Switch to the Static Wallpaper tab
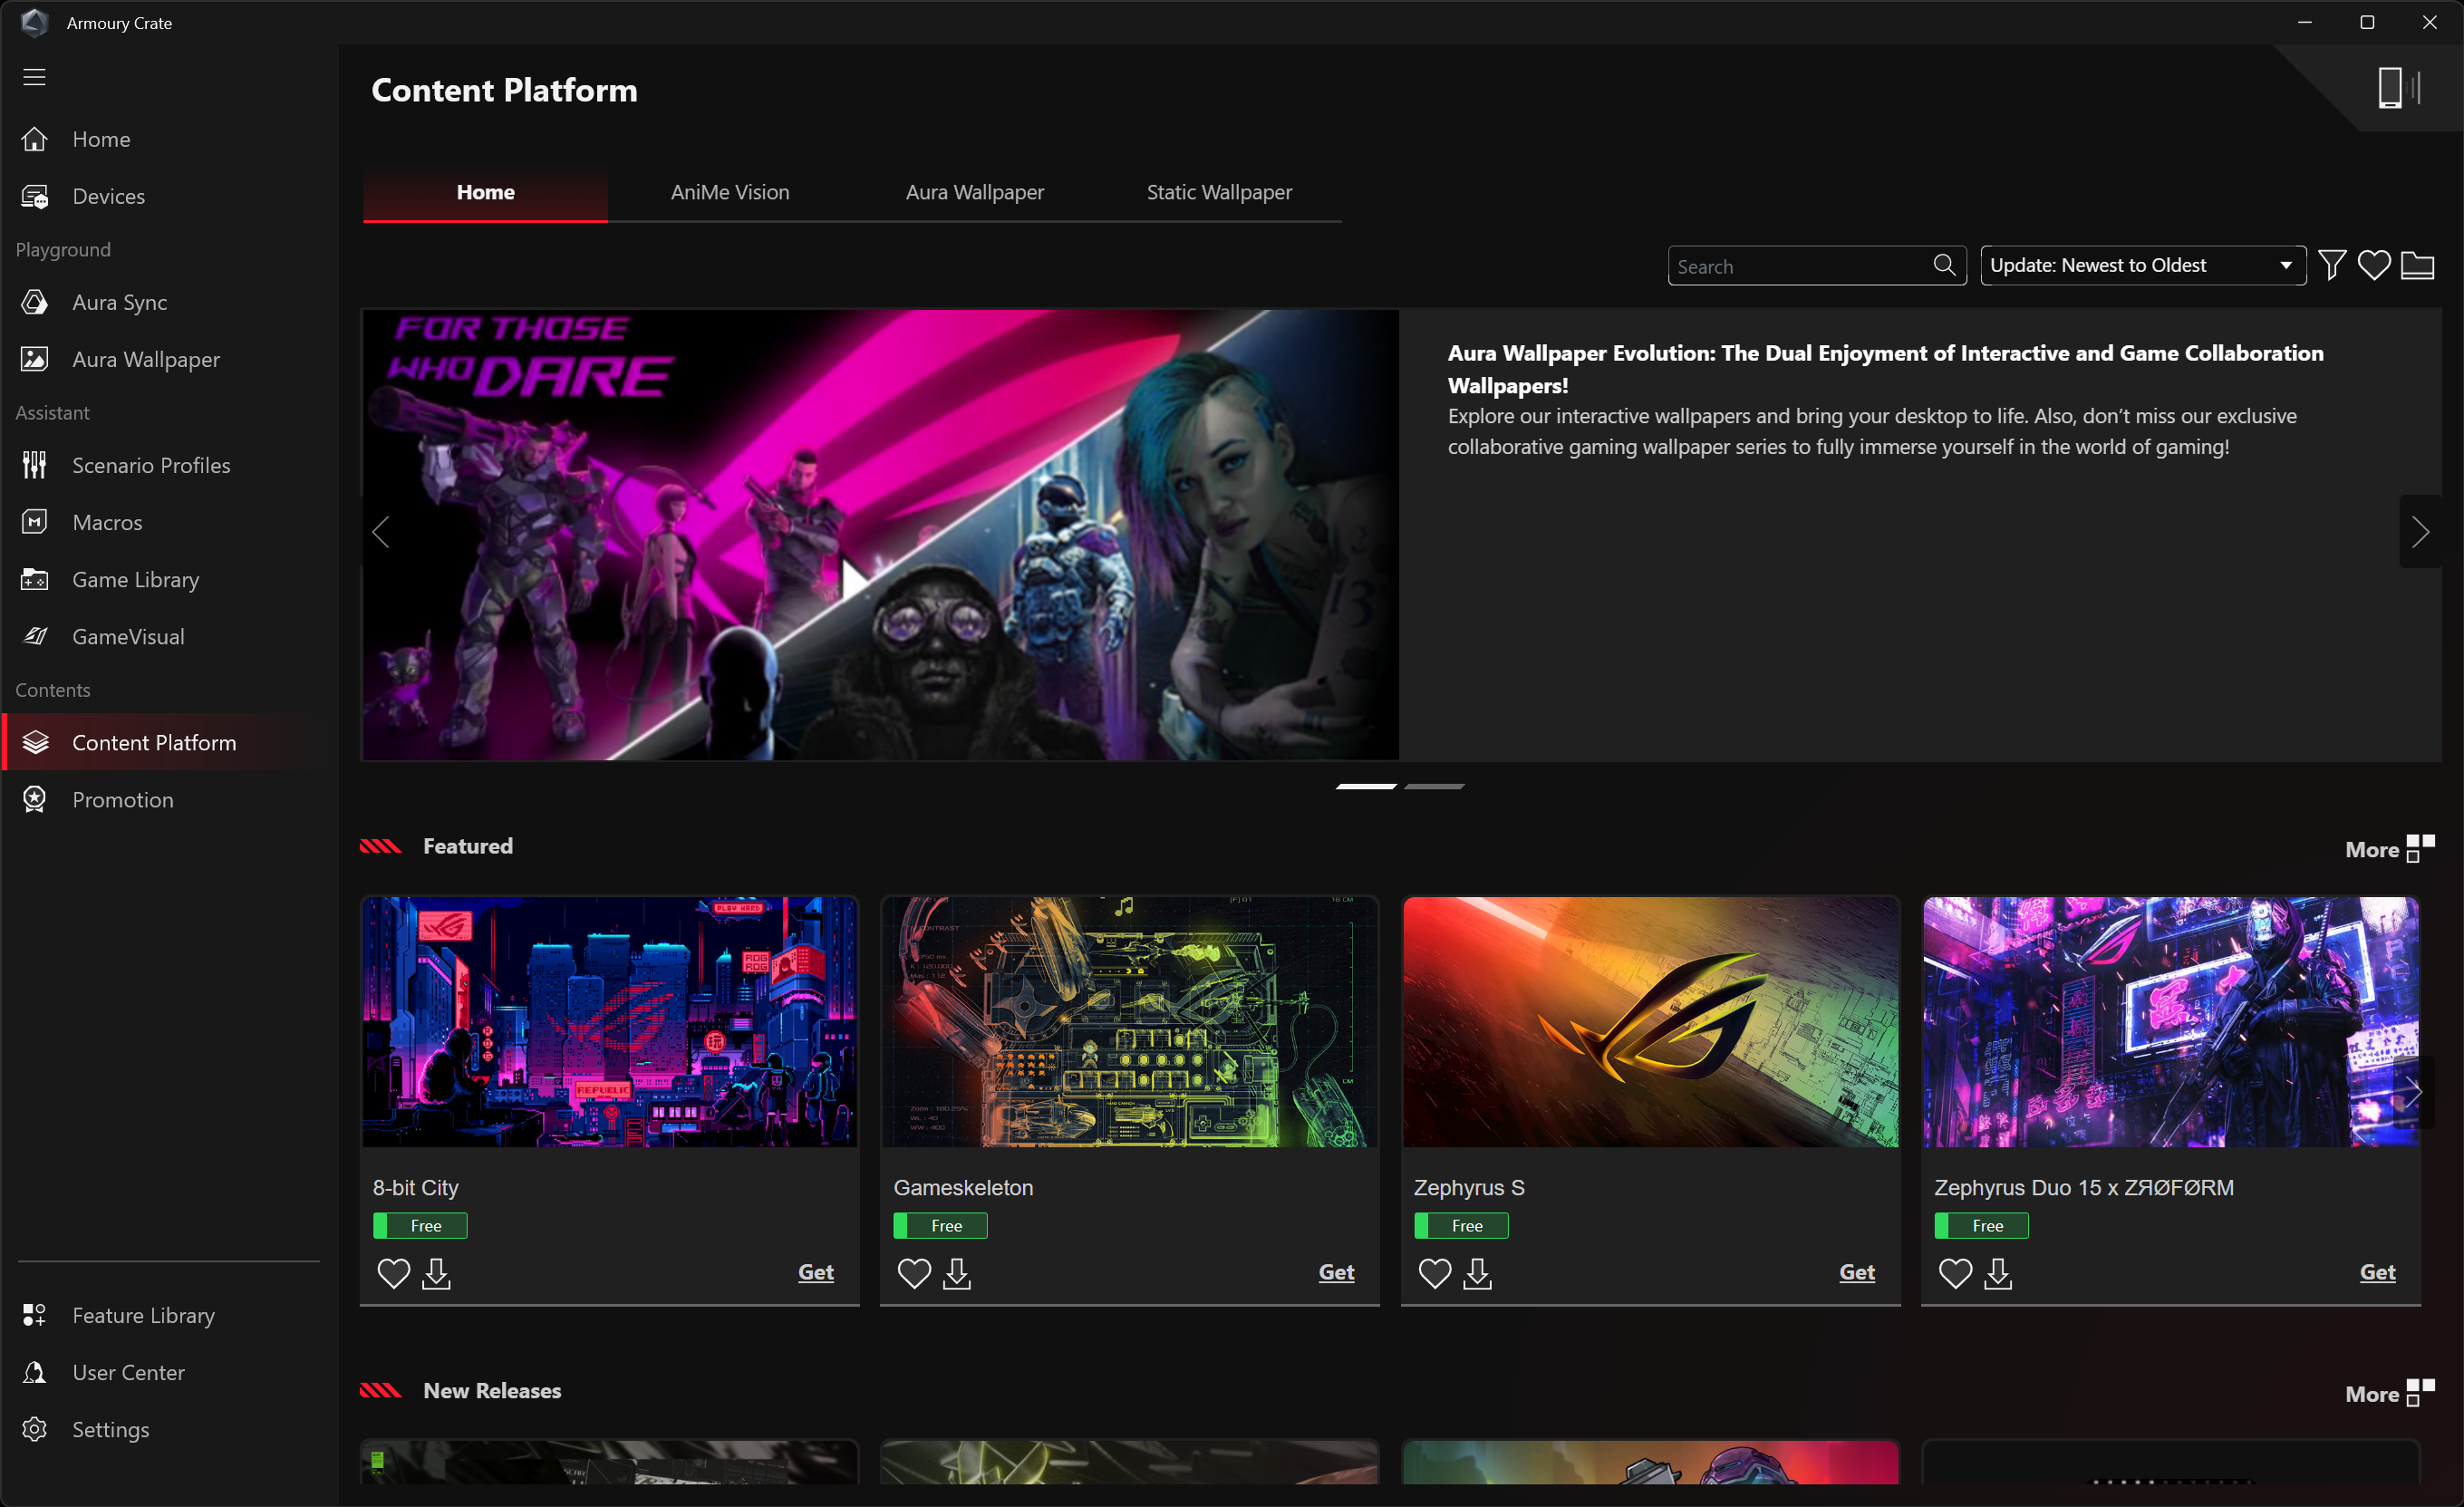The height and width of the screenshot is (1507, 2464). click(x=1218, y=192)
